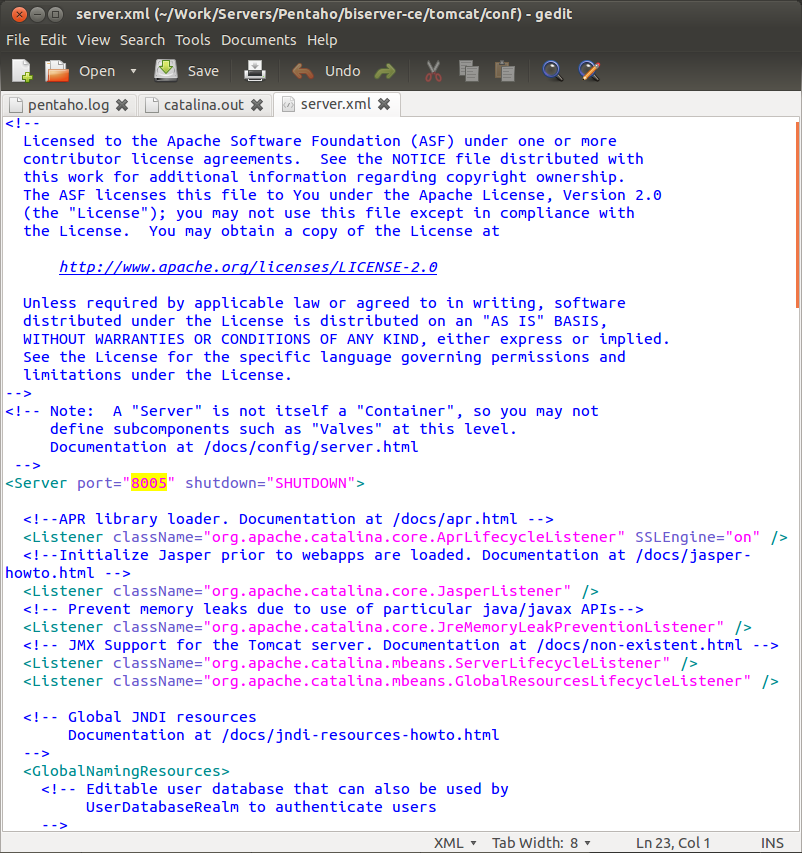Undo the last change arrow icon
Image resolution: width=802 pixels, height=853 pixels.
point(303,71)
